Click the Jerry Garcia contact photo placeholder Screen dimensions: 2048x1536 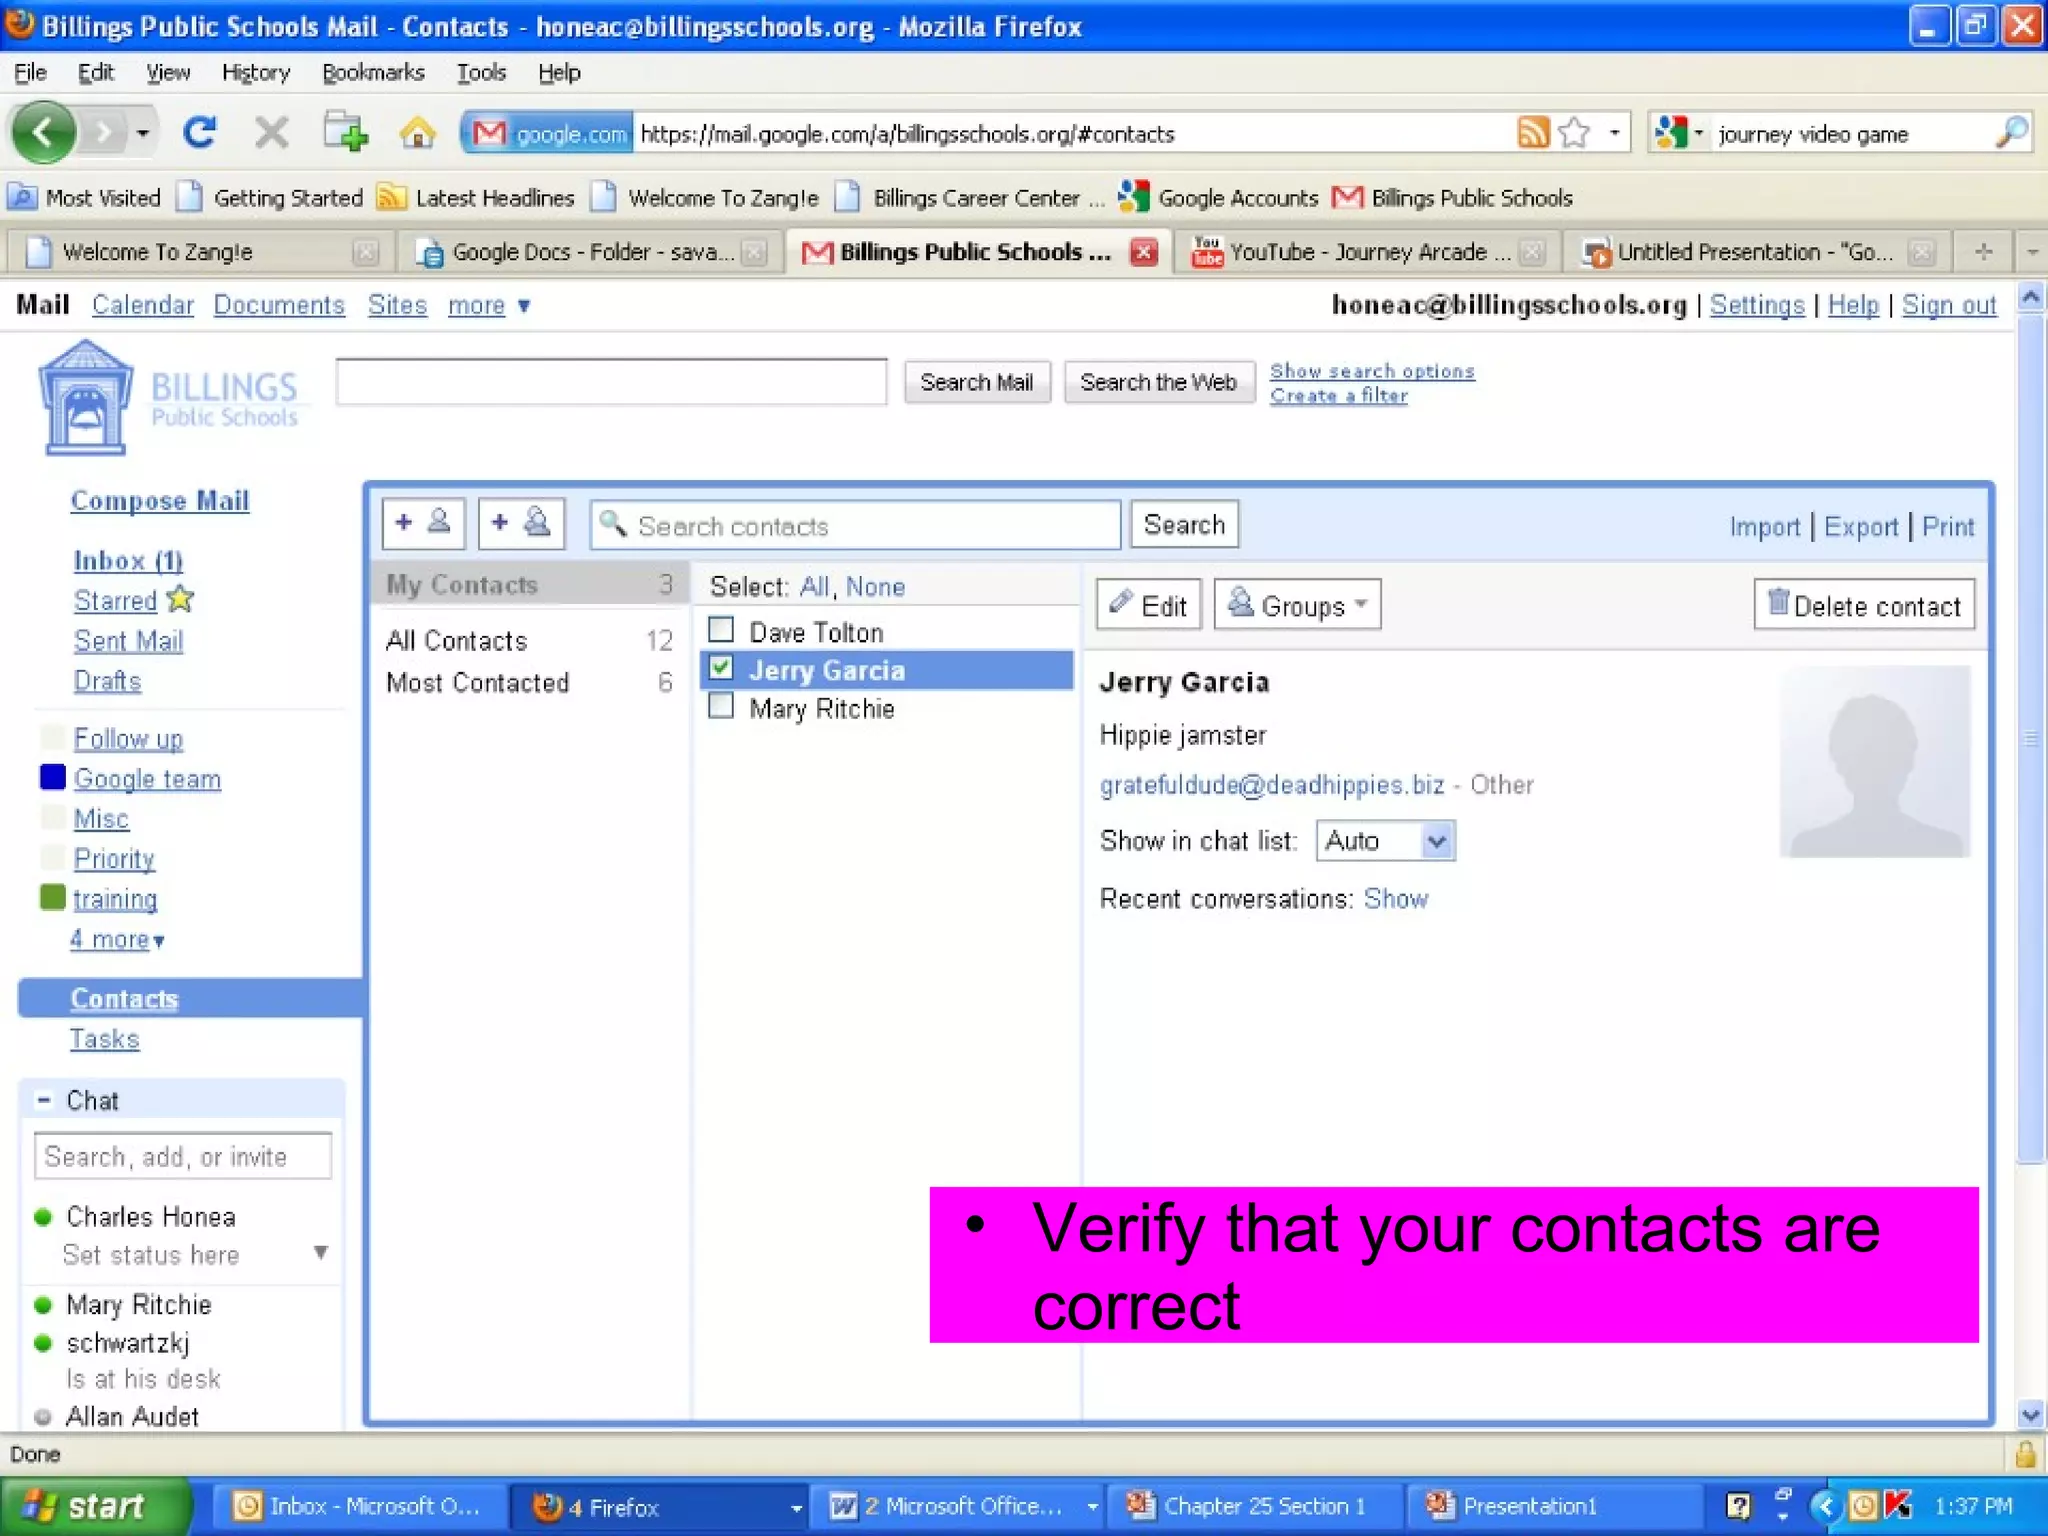(x=1875, y=762)
